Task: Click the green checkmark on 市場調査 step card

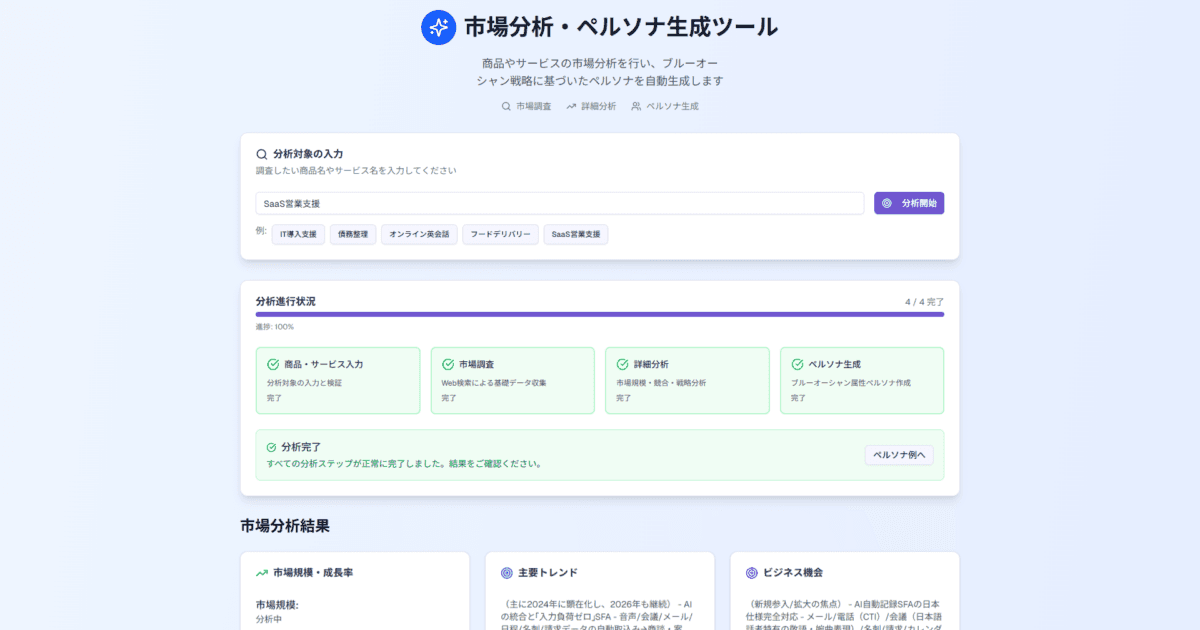Action: 445,364
